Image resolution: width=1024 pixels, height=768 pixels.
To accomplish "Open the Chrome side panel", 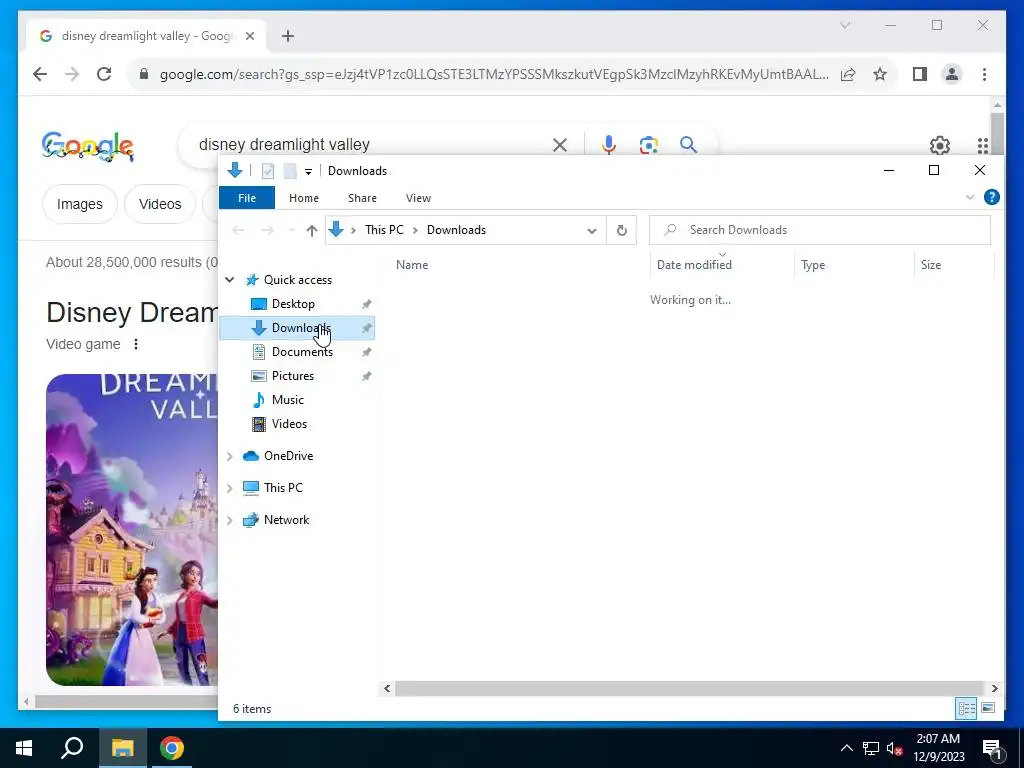I will [x=920, y=74].
